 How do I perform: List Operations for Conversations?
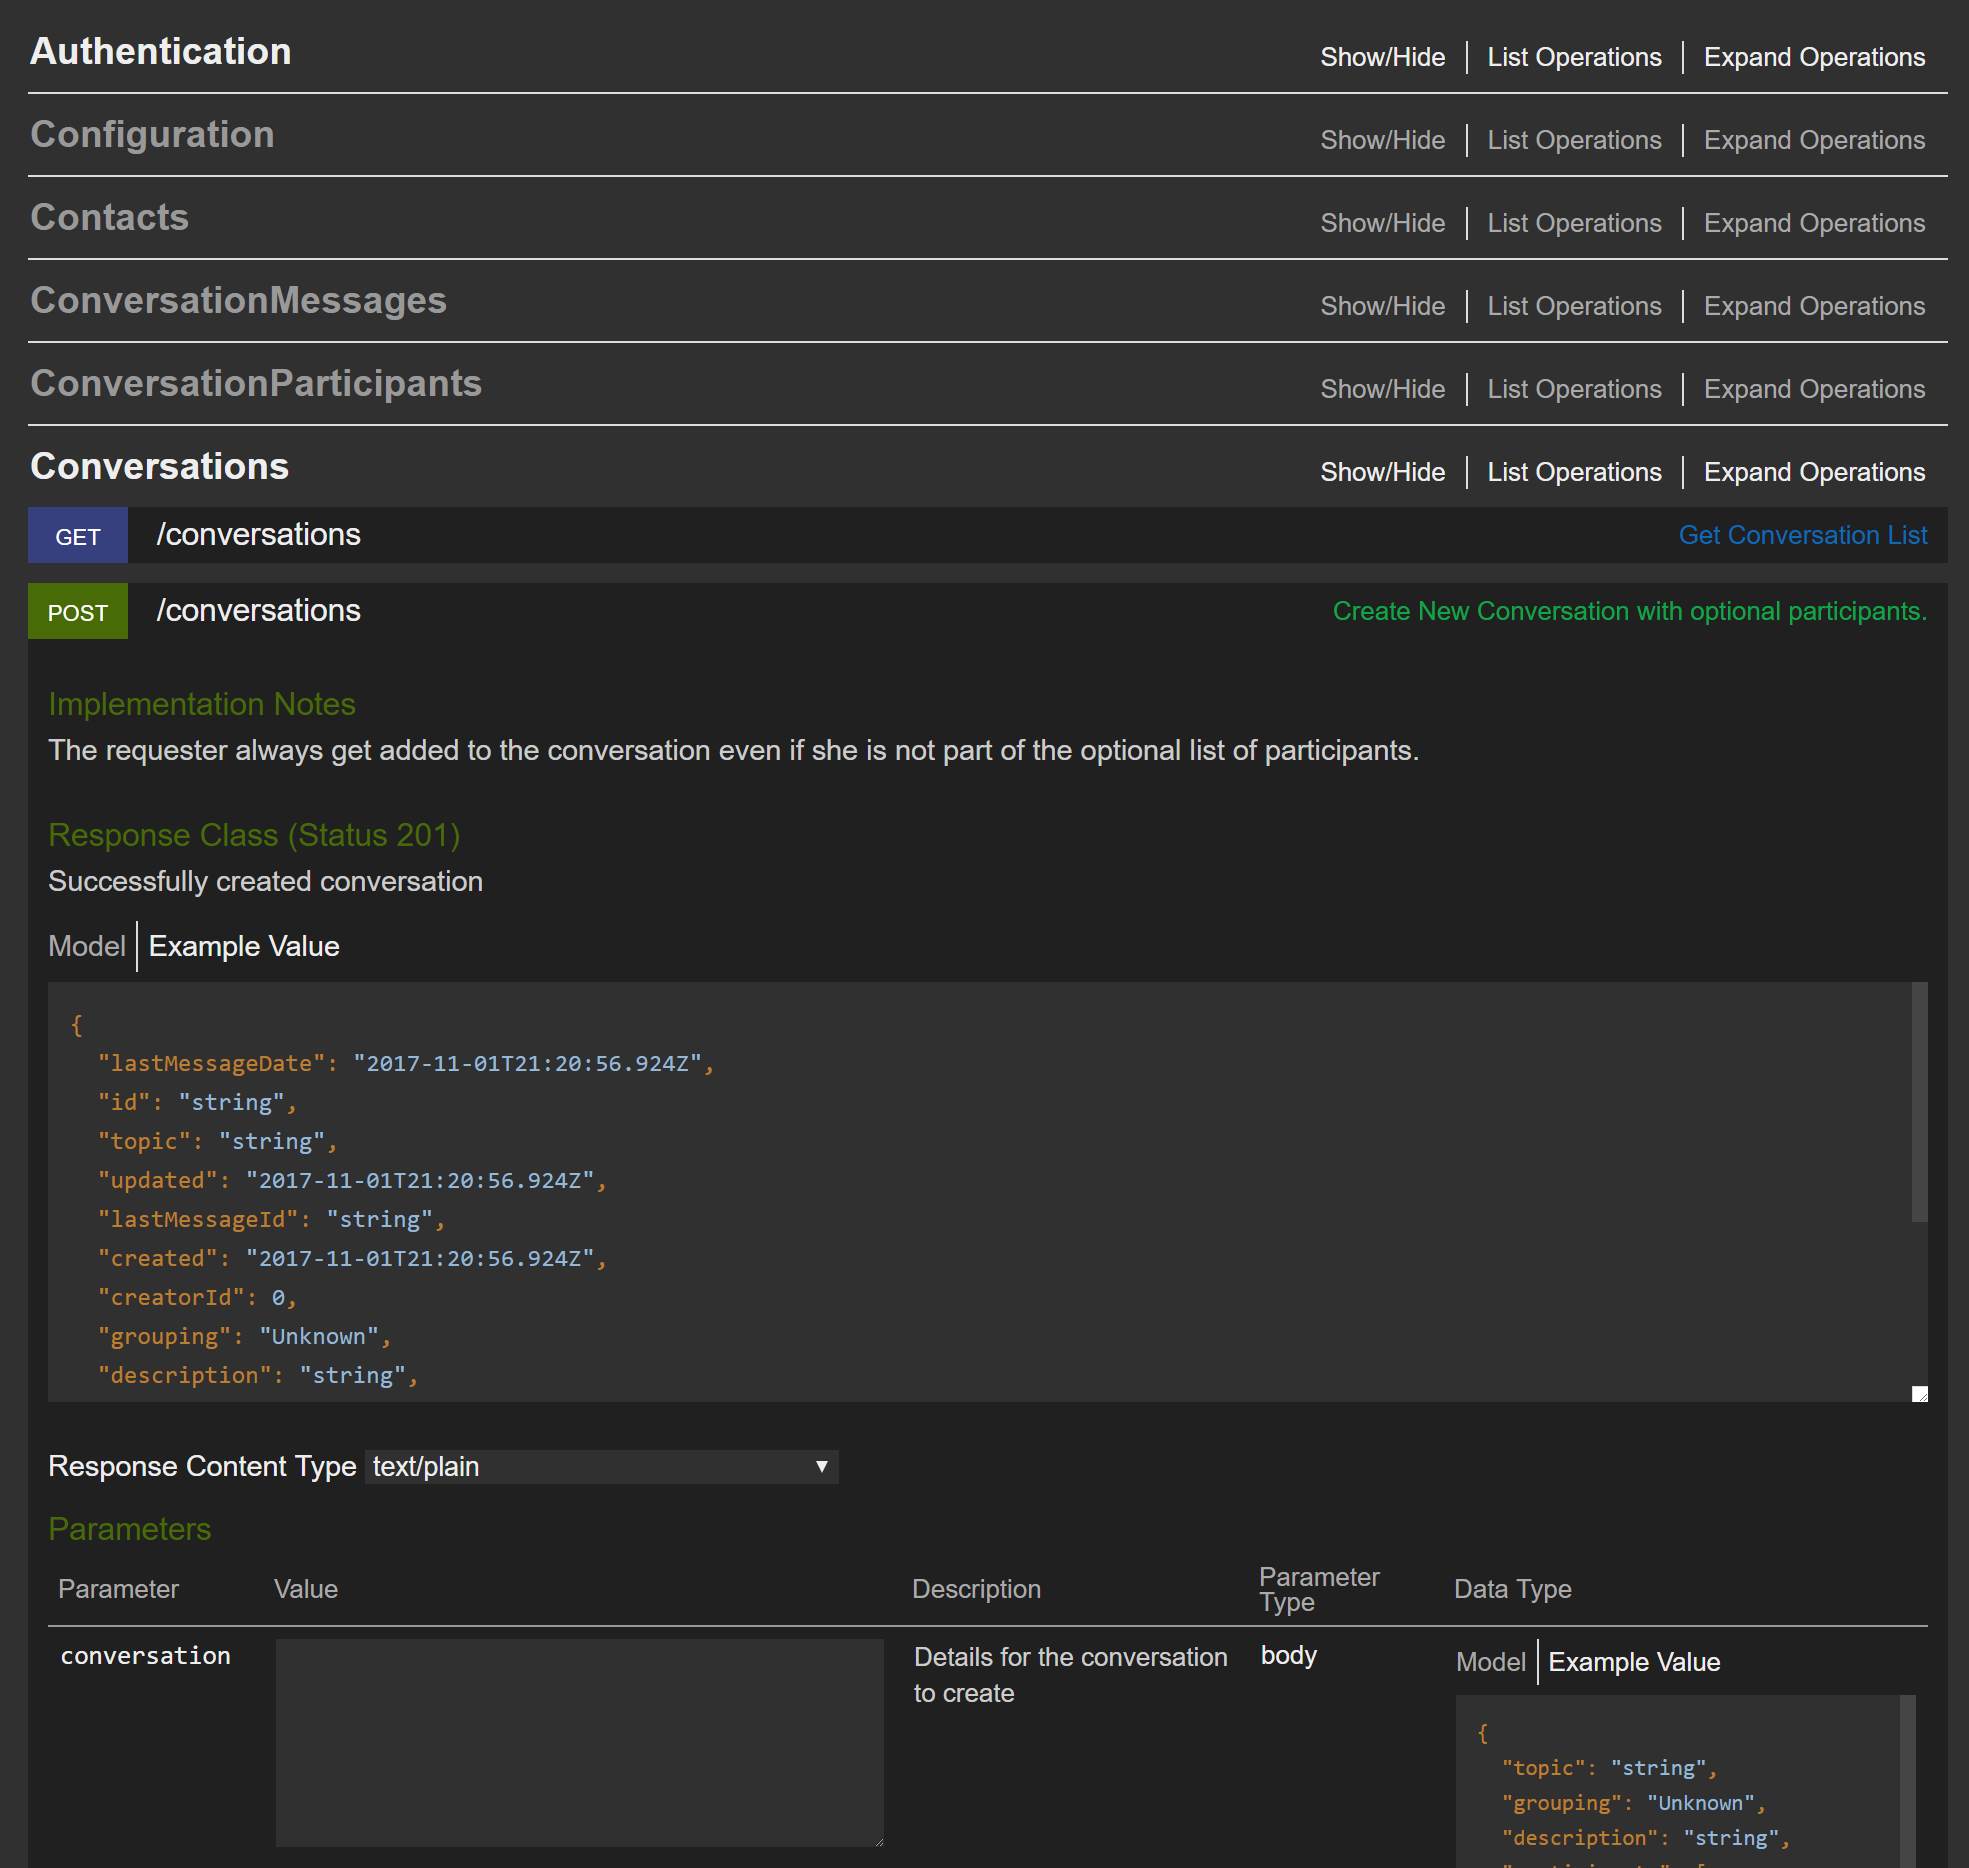coord(1574,472)
